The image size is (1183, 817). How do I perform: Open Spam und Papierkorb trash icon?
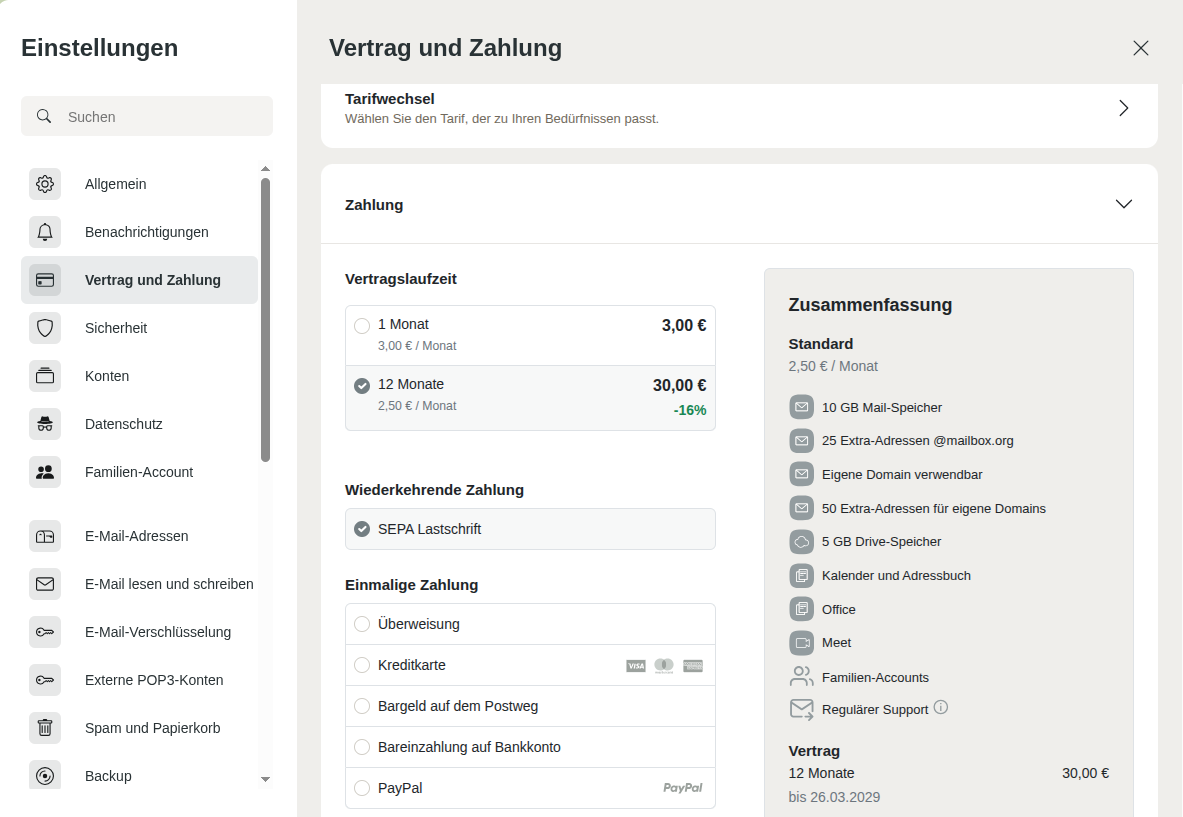(45, 728)
